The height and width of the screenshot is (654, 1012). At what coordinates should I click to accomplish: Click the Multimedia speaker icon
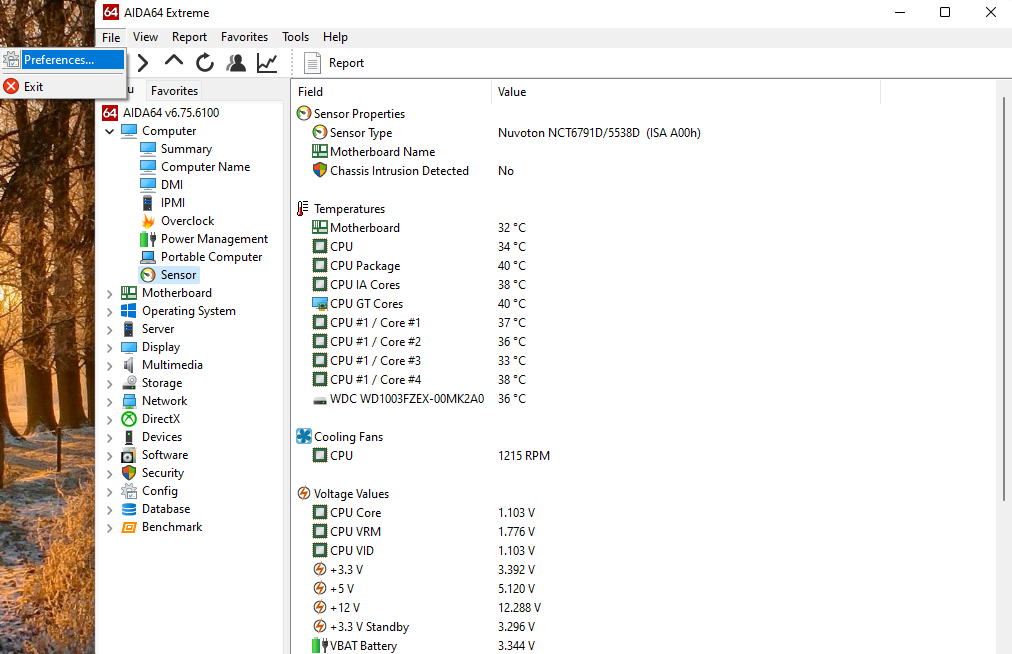(129, 365)
